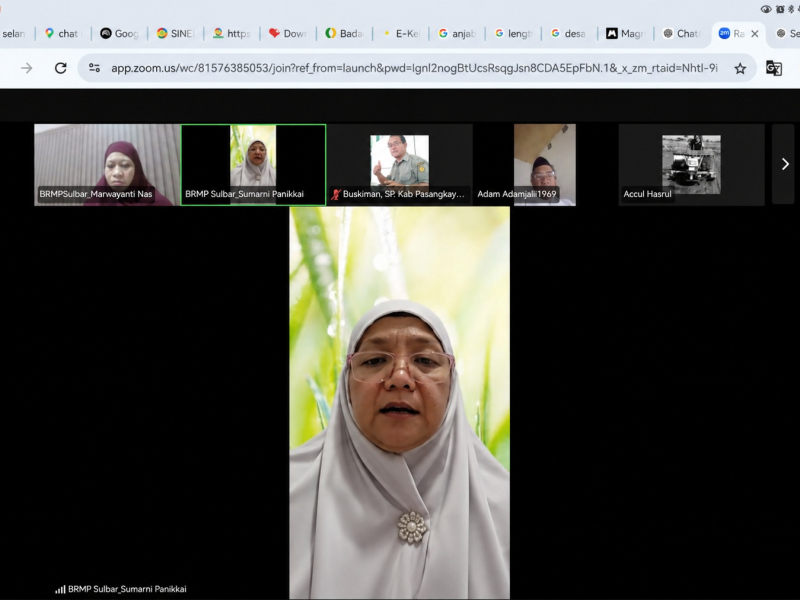Image resolution: width=800 pixels, height=600 pixels.
Task: View site information icon beside the URL
Action: point(94,67)
